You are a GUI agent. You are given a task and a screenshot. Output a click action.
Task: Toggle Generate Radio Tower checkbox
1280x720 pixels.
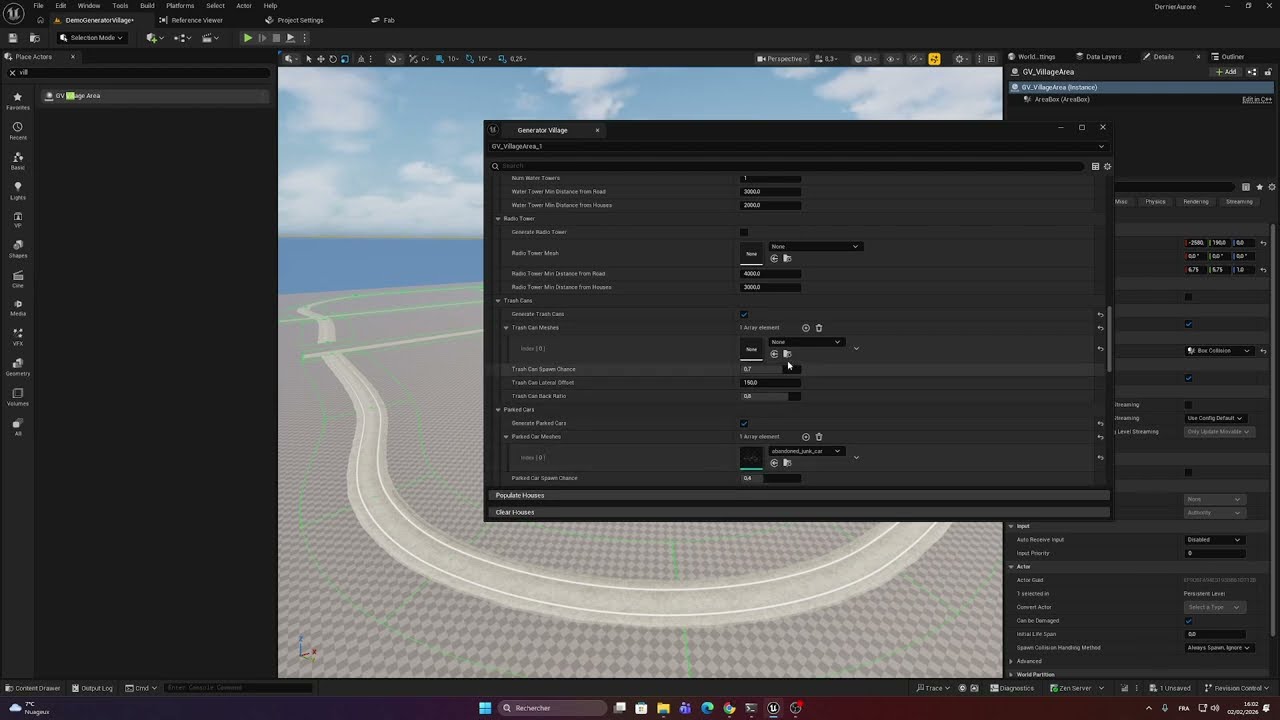click(x=744, y=232)
